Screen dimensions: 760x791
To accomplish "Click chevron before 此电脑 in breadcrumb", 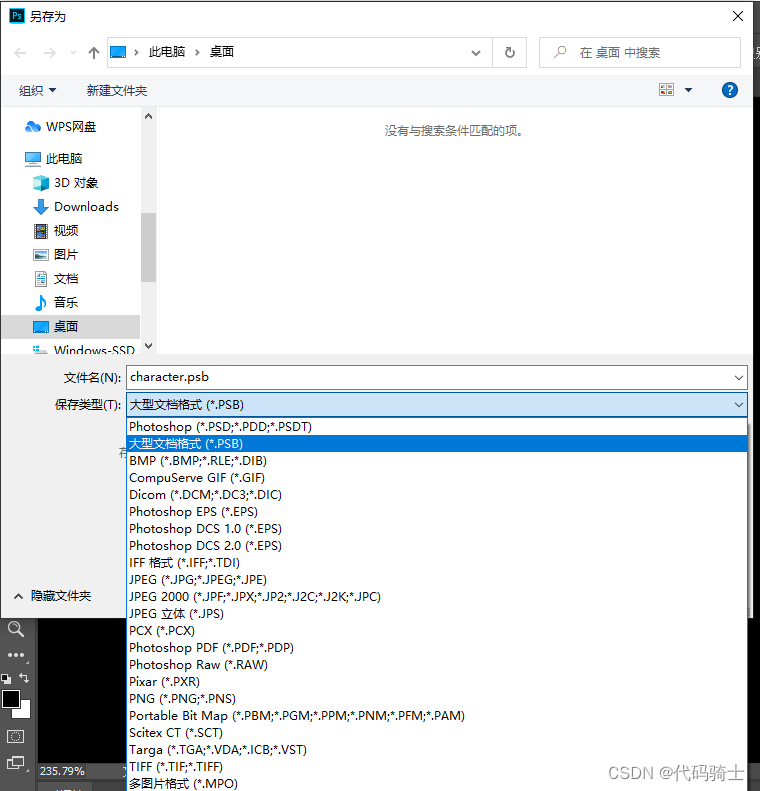I will point(136,52).
